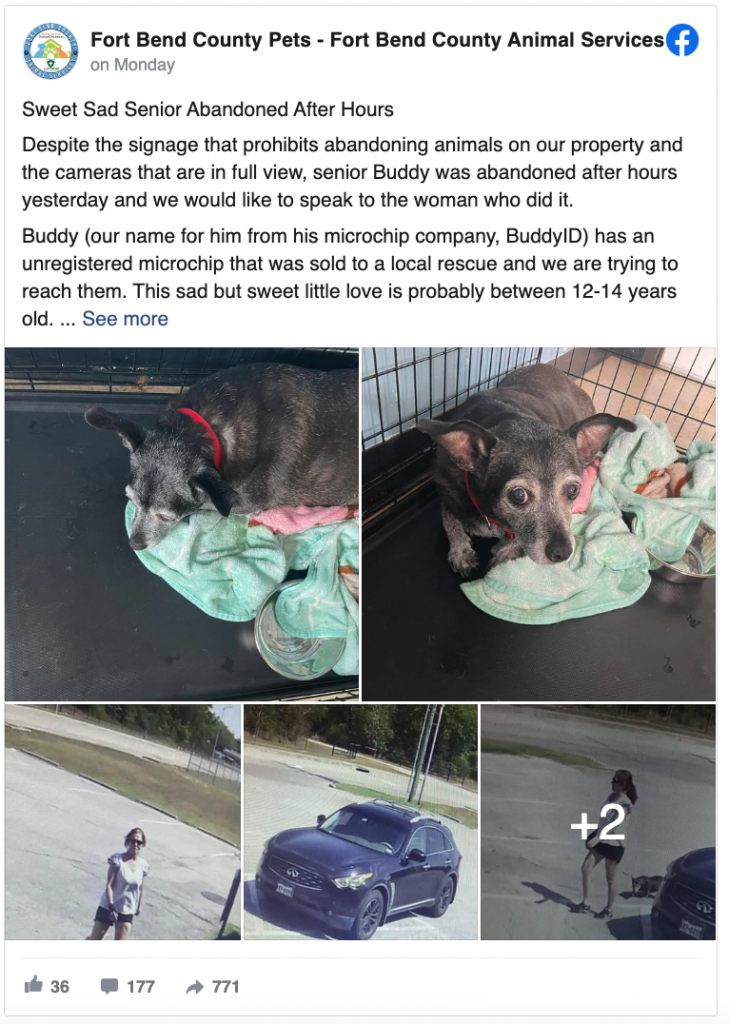Click the thumbs-up like icon
This screenshot has height=1024, width=729.
click(33, 984)
